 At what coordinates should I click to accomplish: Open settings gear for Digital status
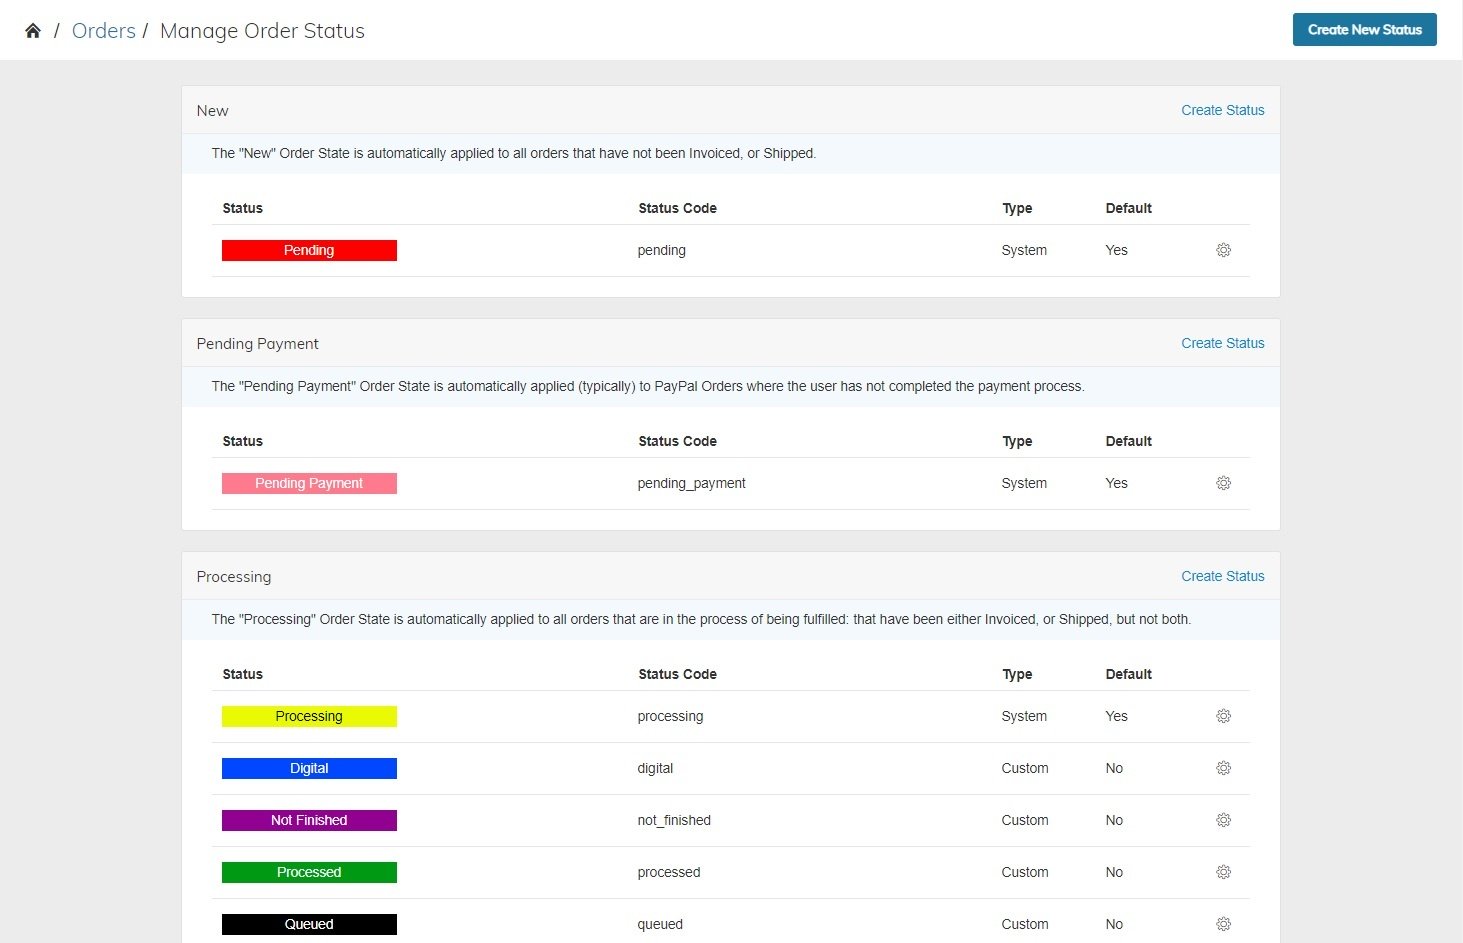(1223, 768)
